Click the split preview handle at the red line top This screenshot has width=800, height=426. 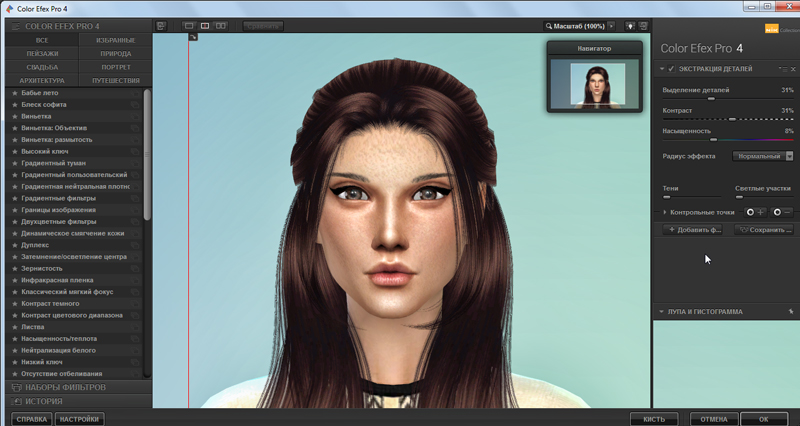[x=193, y=37]
